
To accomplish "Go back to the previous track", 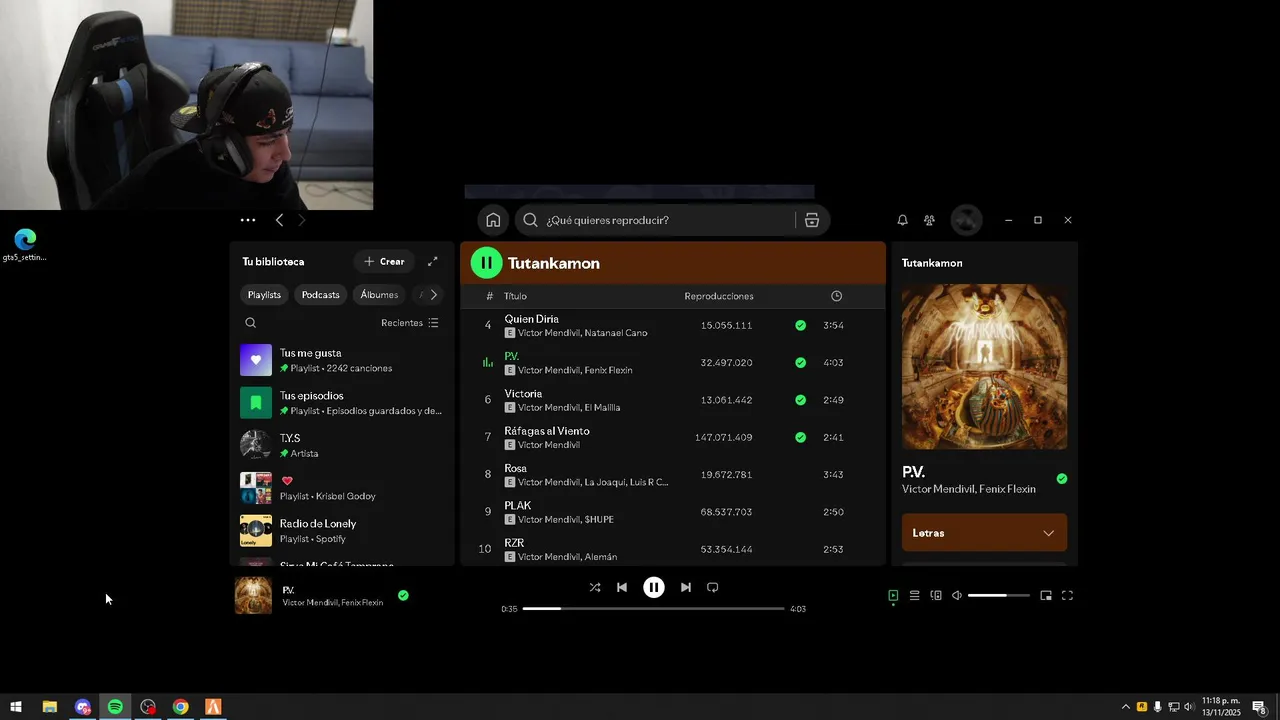I will point(622,587).
